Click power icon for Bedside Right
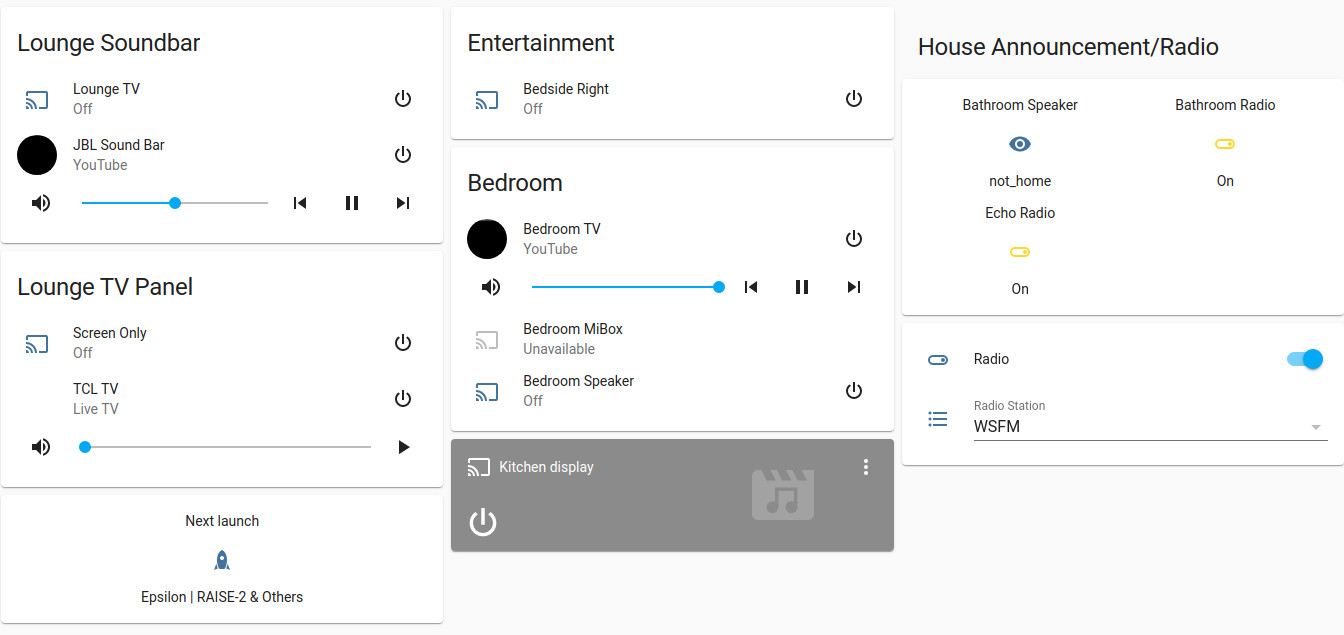 click(853, 99)
